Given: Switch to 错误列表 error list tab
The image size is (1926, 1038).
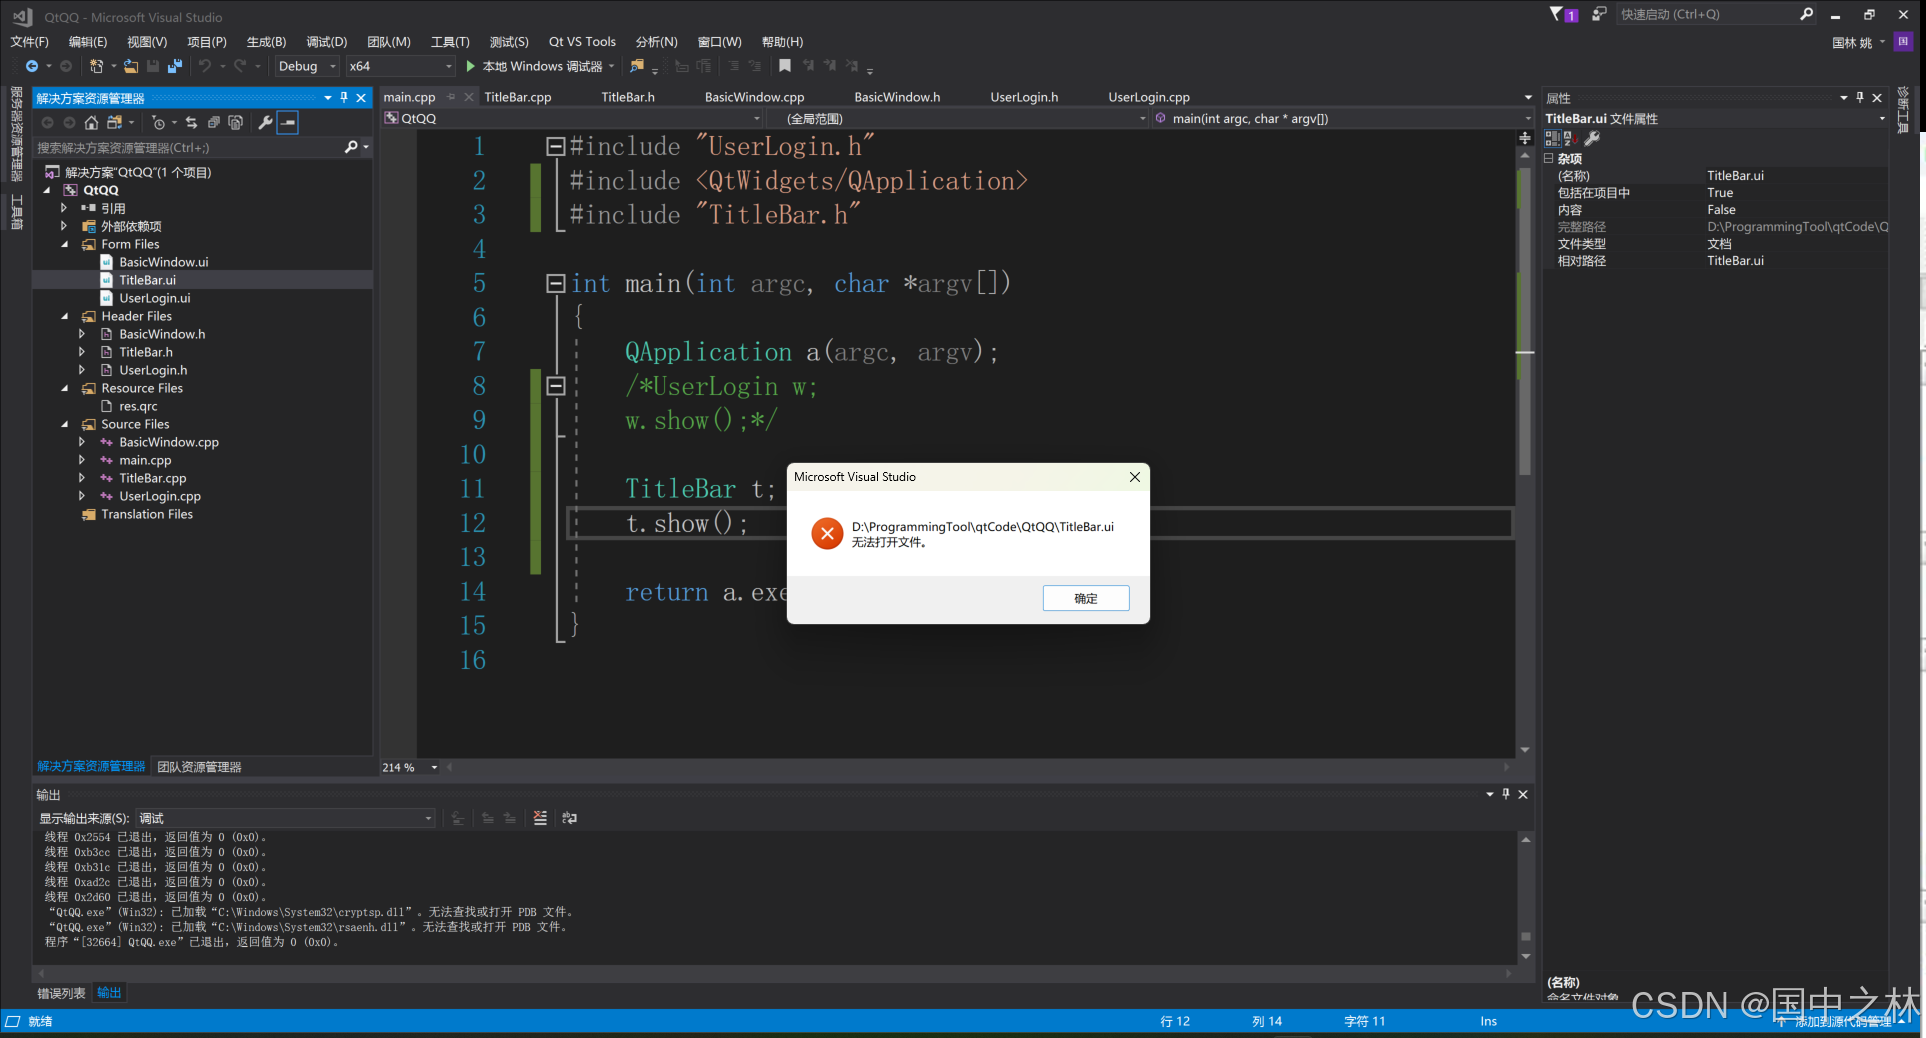Looking at the screenshot, I should pos(61,993).
